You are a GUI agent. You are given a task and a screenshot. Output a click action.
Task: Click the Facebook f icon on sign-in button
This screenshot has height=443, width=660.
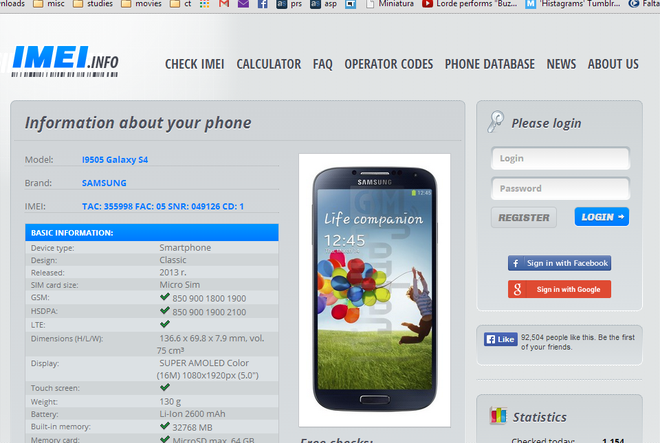coord(516,263)
